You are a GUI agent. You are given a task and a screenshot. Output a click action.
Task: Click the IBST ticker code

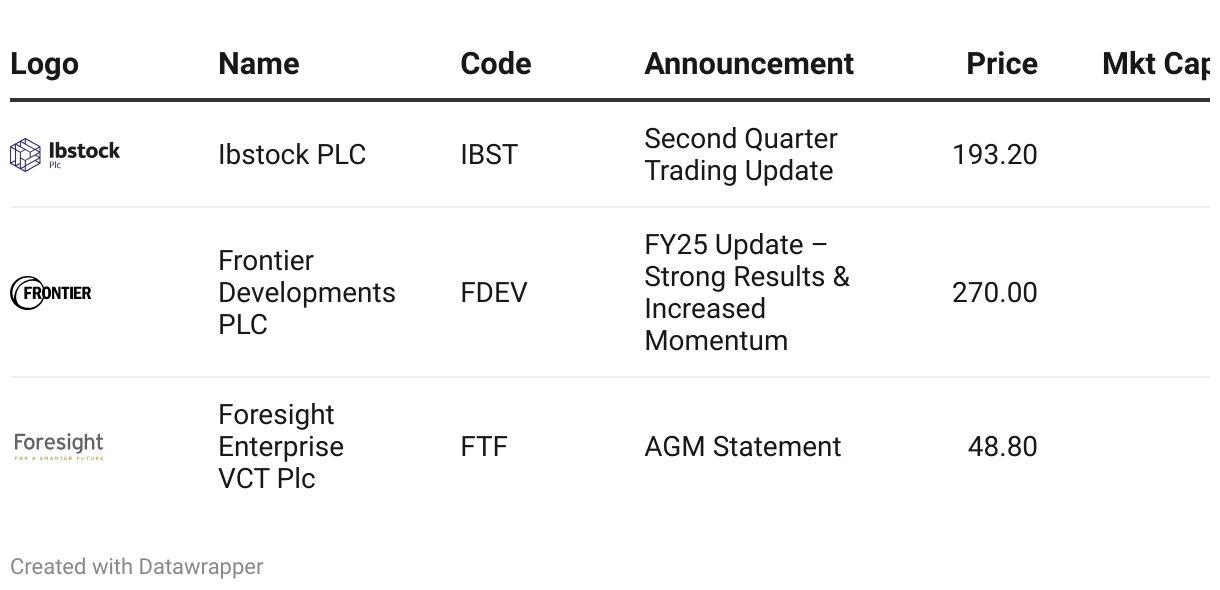(489, 155)
